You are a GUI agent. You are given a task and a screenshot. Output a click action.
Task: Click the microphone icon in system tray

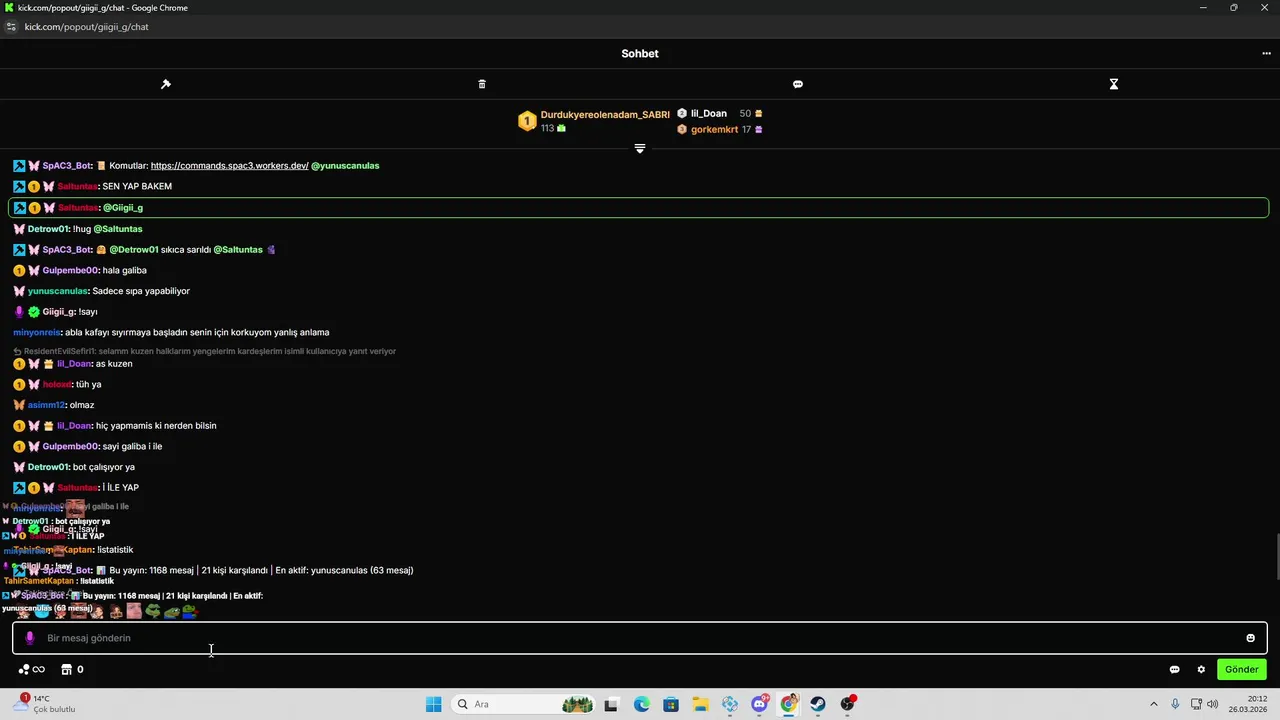click(1175, 704)
